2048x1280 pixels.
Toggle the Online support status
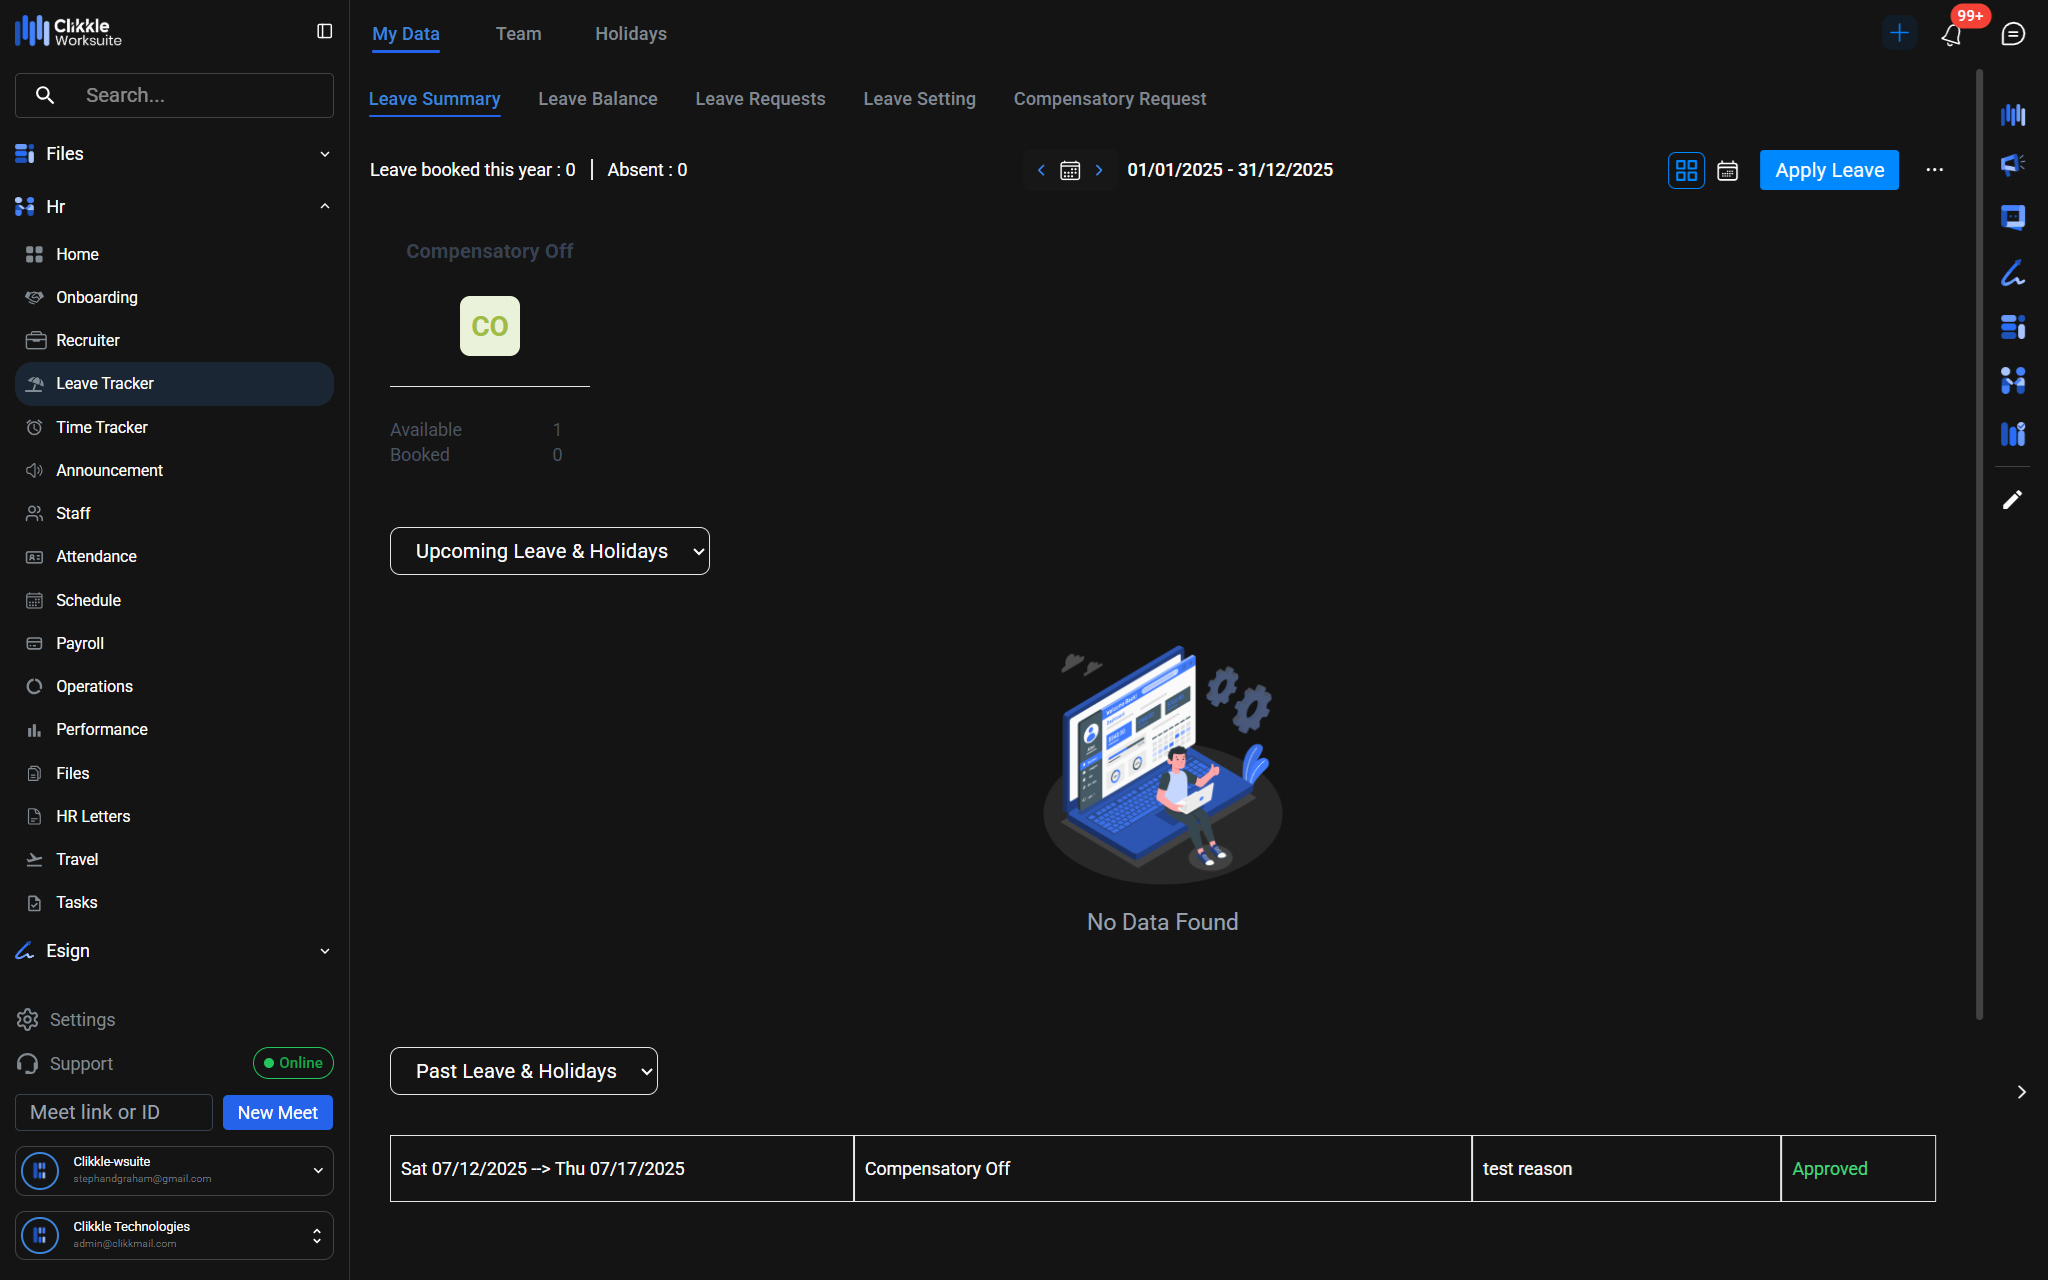(293, 1063)
